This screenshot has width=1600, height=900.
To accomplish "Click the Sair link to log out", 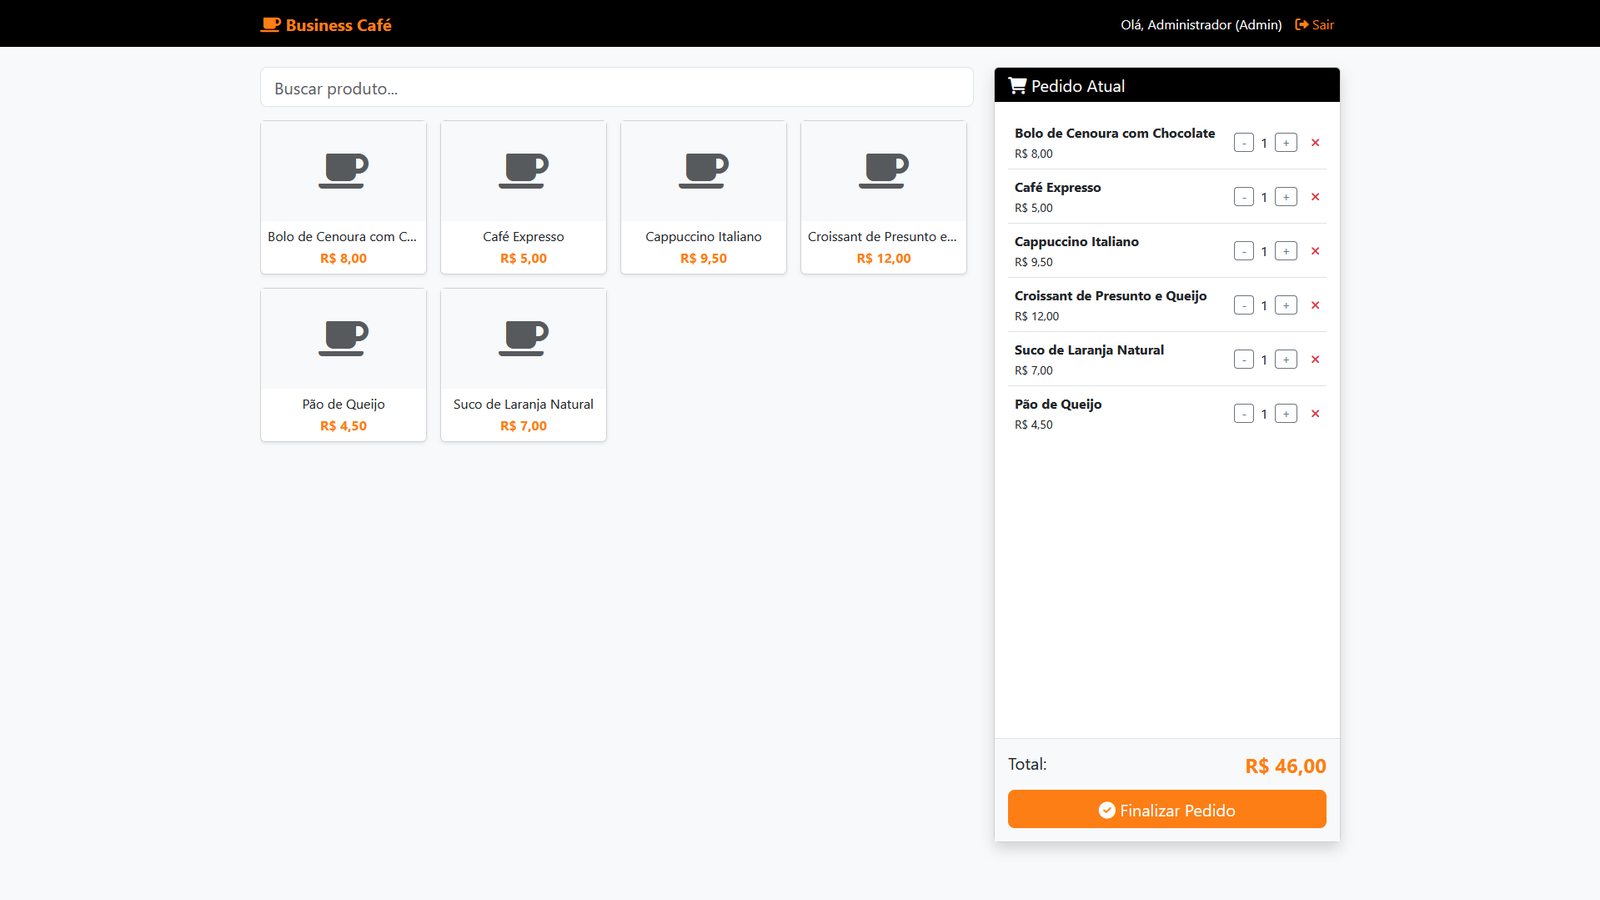I will (1322, 24).
